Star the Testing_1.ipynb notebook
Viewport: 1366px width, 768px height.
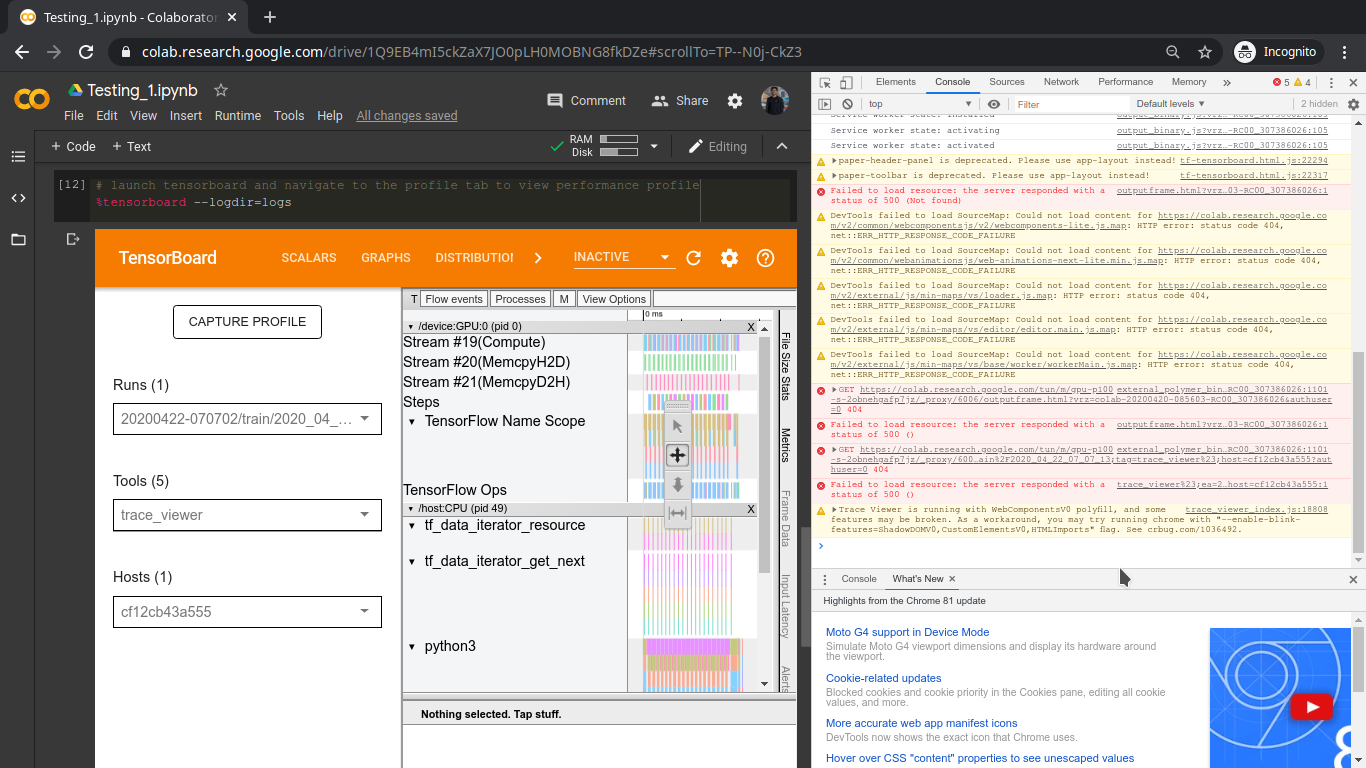point(221,90)
